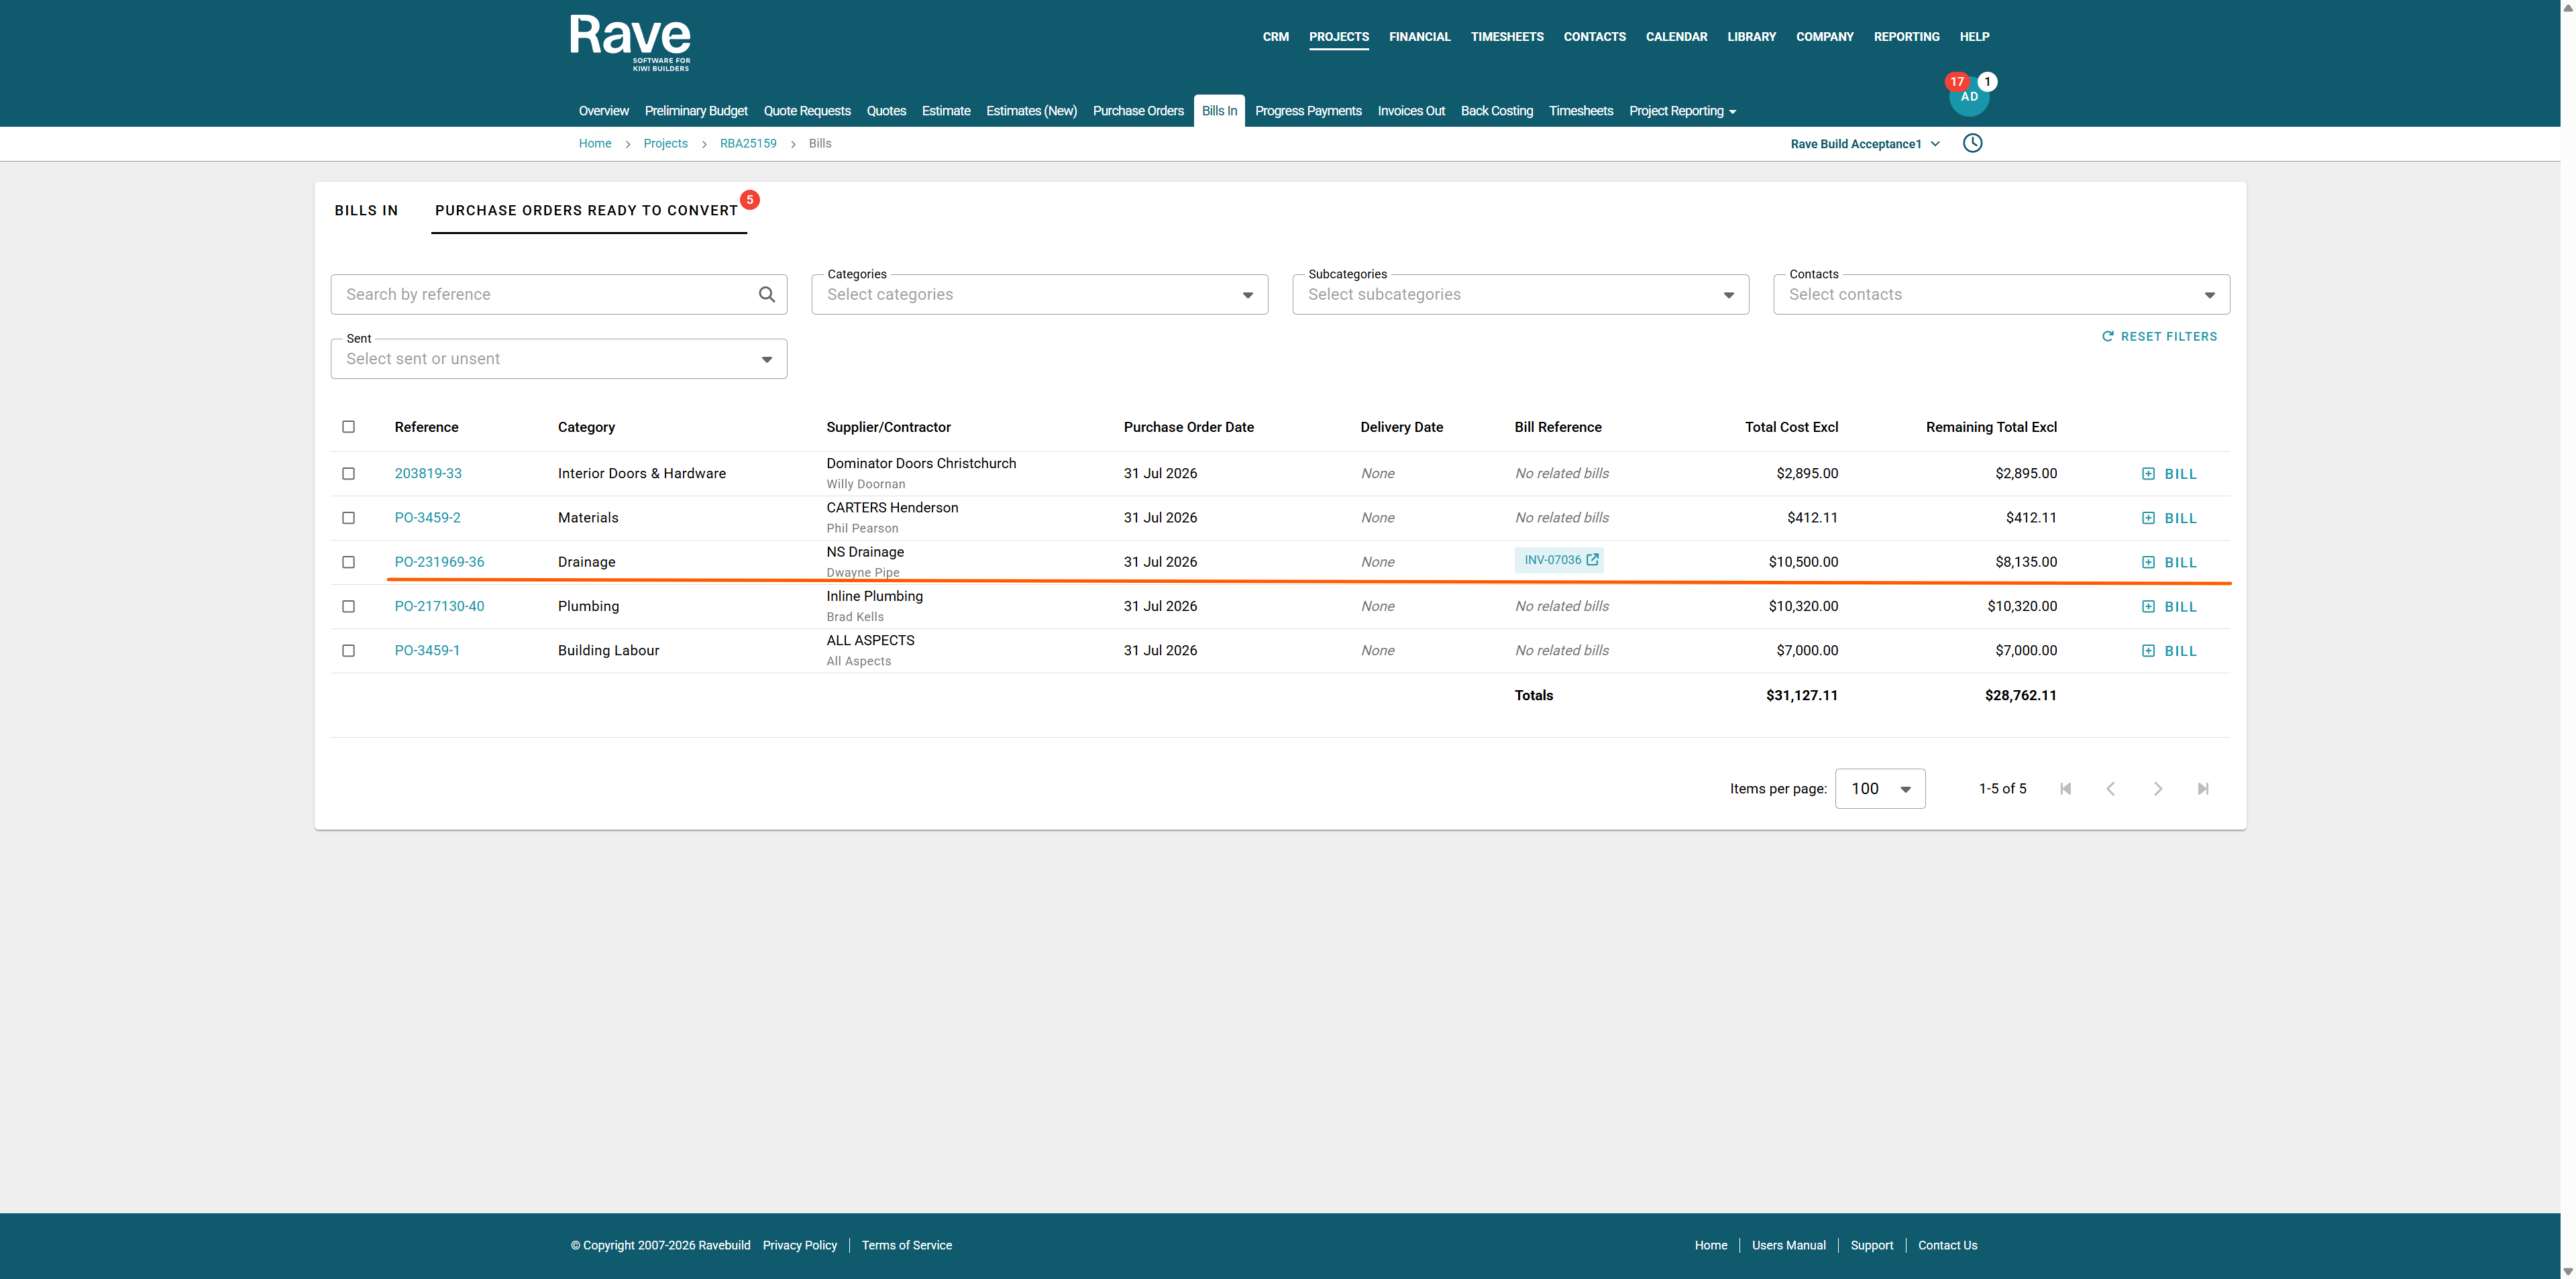Open external link icon on INV-07036
Image resolution: width=2576 pixels, height=1279 pixels.
[x=1592, y=560]
